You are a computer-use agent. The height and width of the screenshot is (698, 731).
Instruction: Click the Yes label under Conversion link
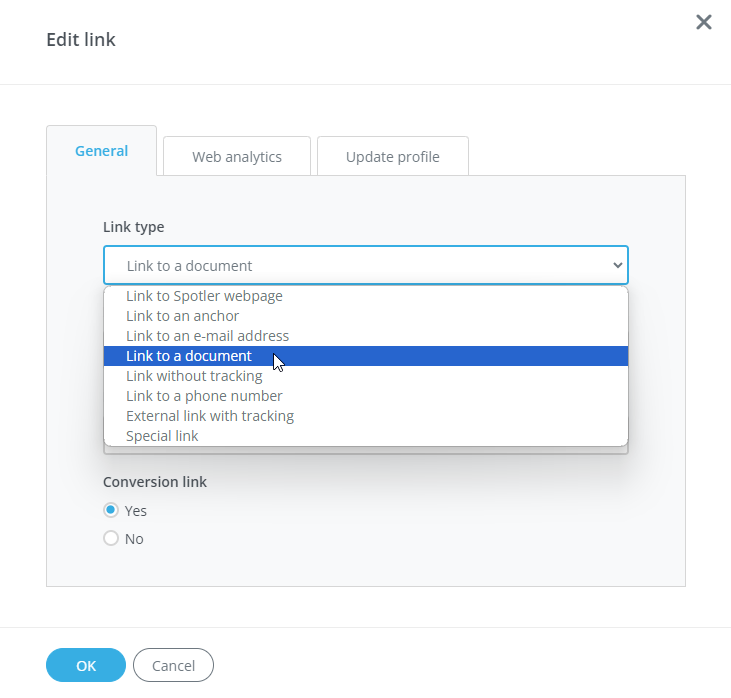tap(136, 511)
